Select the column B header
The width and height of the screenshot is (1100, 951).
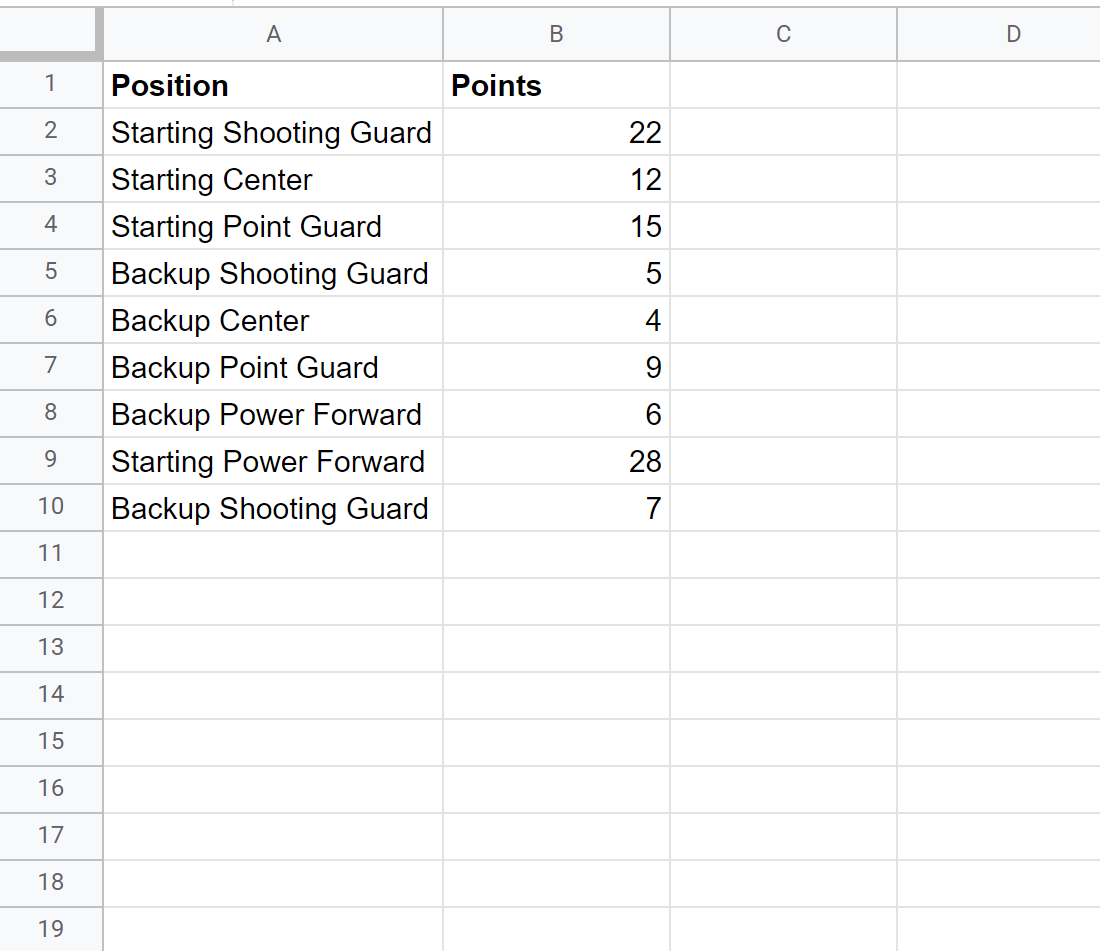[556, 35]
